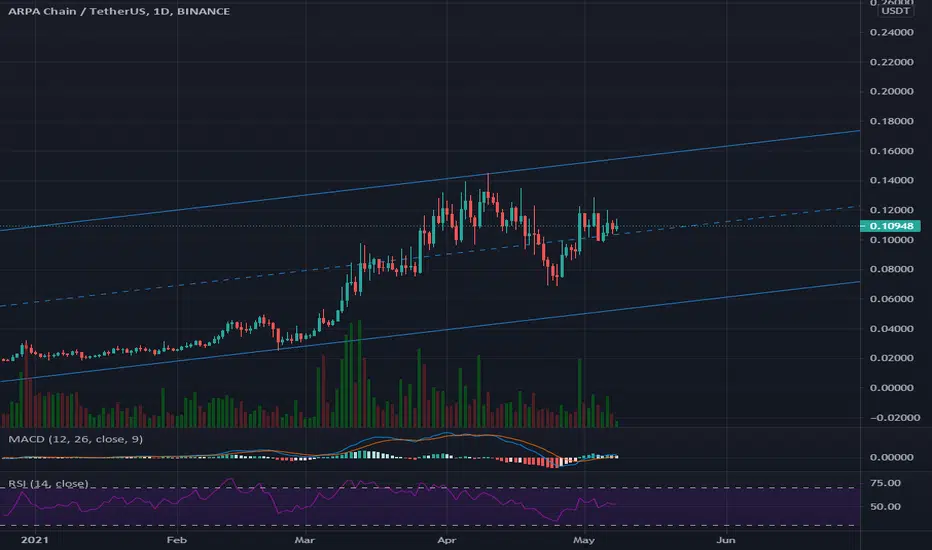Click the ARPA Chain / TetherUS chart title
Screen dimensions: 932x550
point(119,11)
